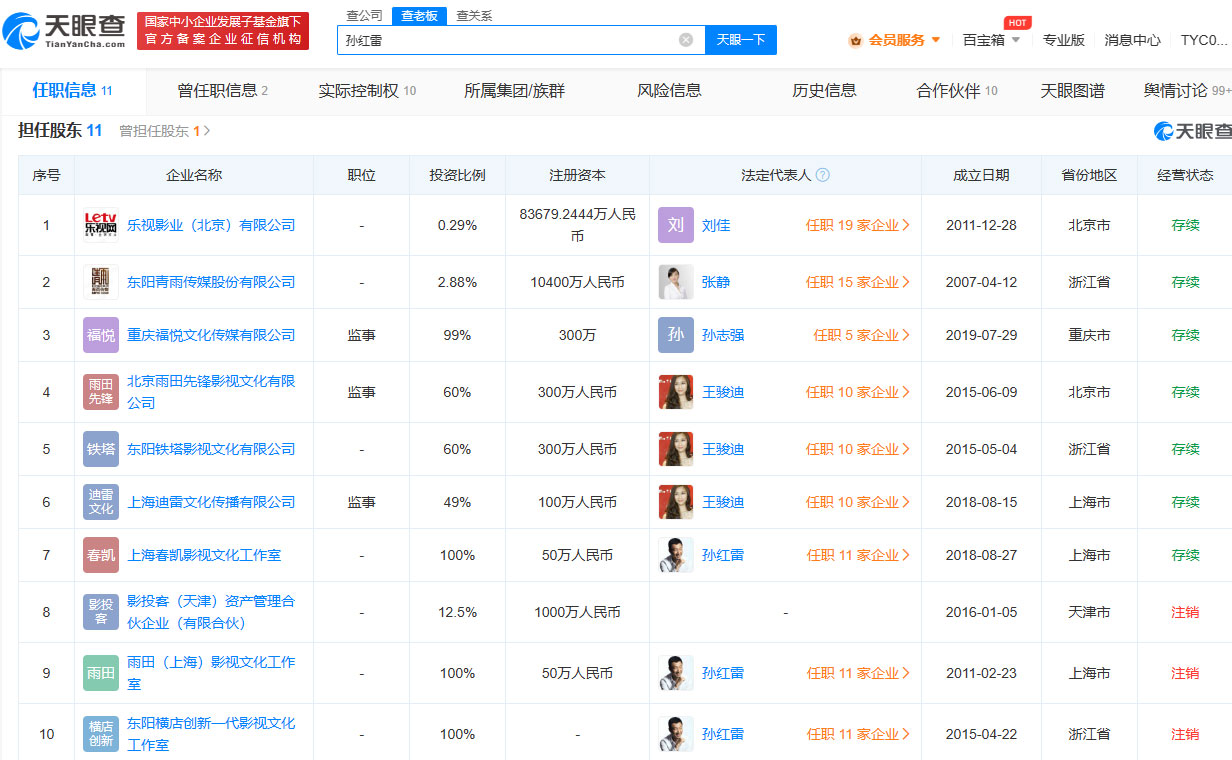Click 张静 avatar photo in row 2
Viewport: 1232px width, 760px height.
click(x=675, y=282)
